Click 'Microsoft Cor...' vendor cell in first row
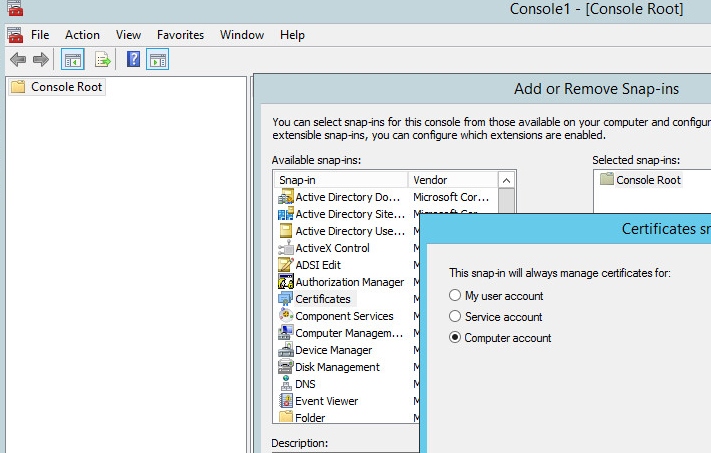Viewport: 711px width, 453px height. click(x=451, y=197)
